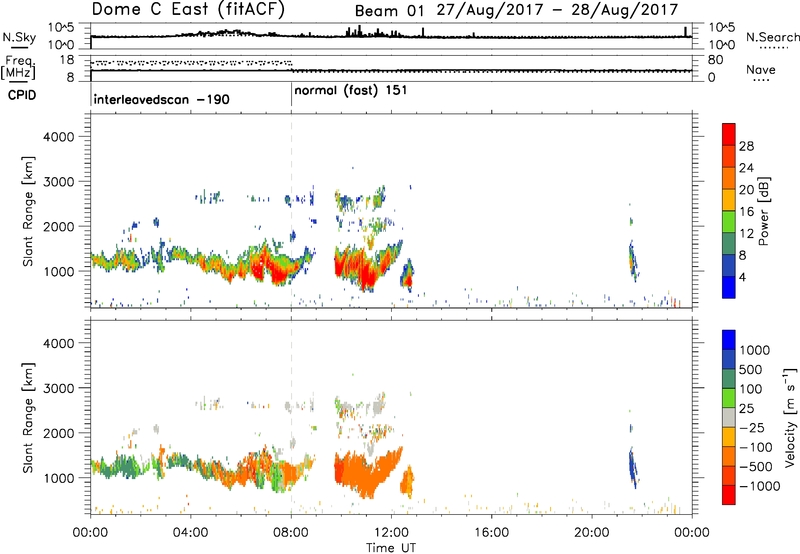Click the blue echo near 21:30 in velocity panel

[633, 467]
